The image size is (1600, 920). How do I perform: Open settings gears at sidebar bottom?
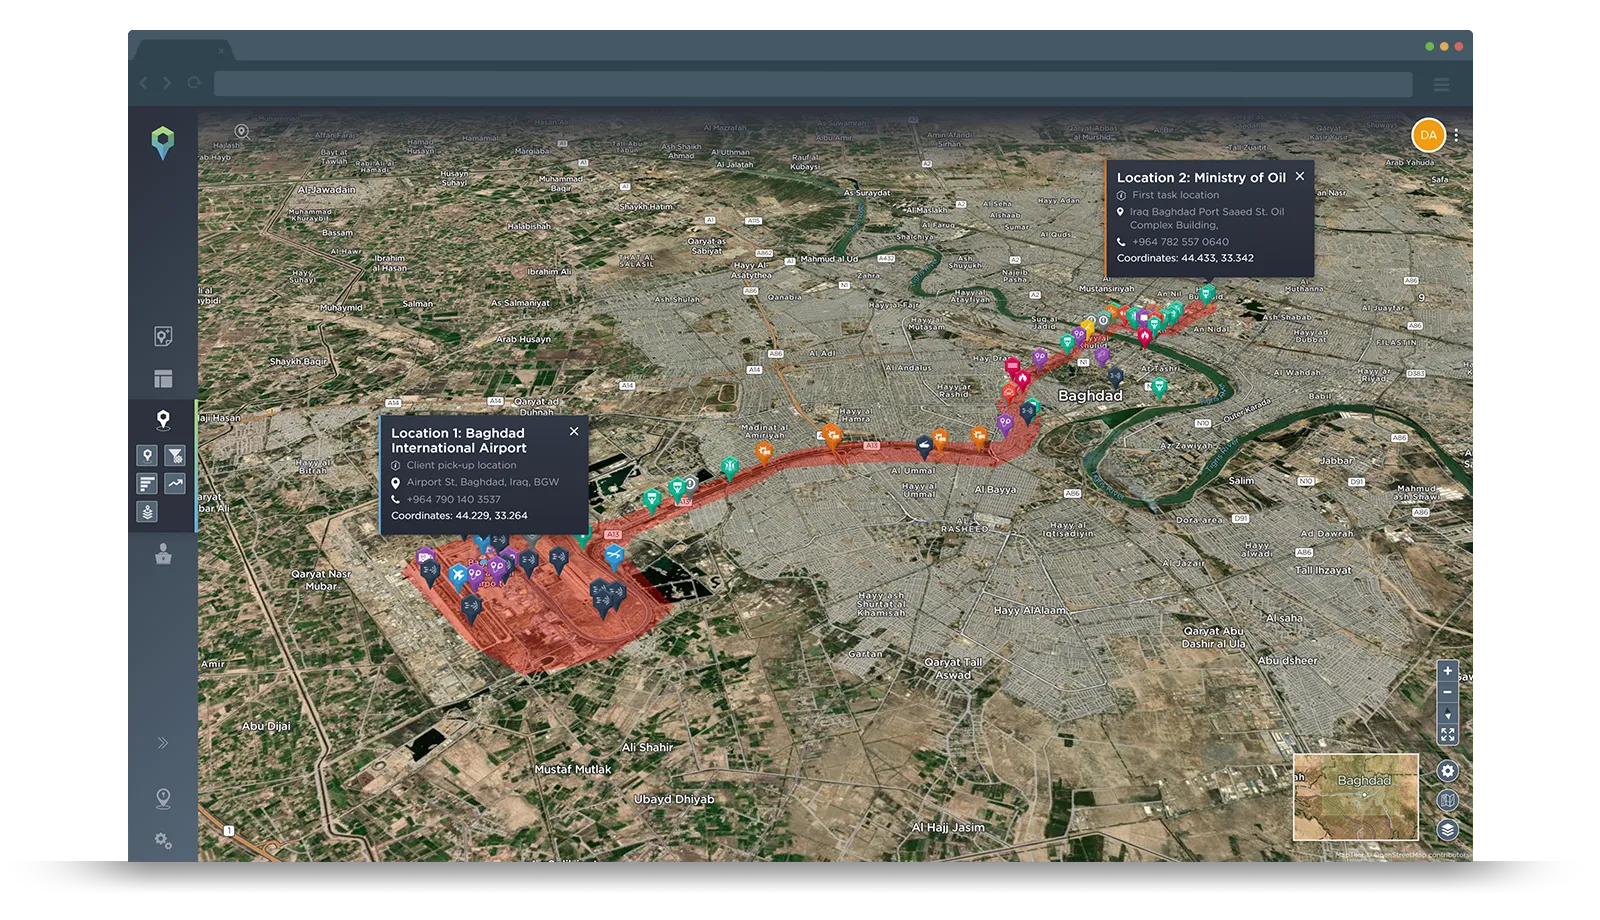[163, 841]
